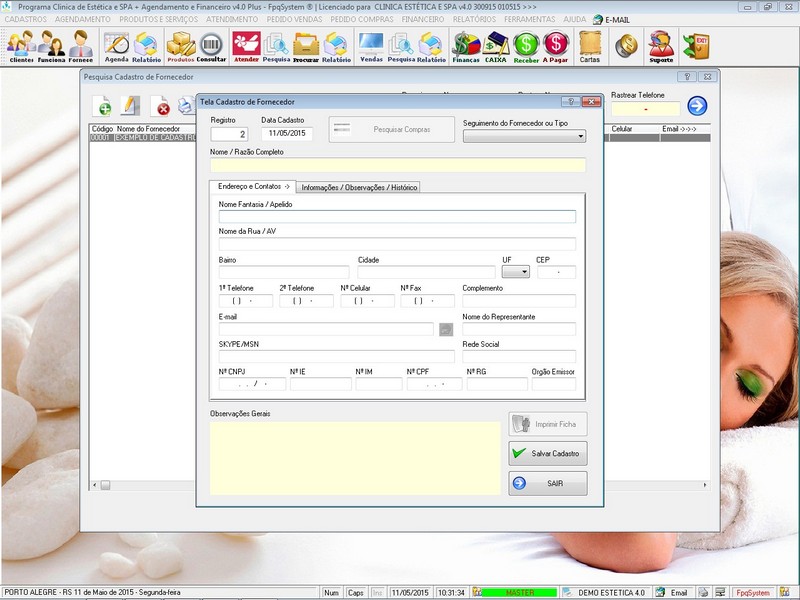
Task: Open the PRODUTOS E SERVIÇOS menu
Action: point(159,19)
